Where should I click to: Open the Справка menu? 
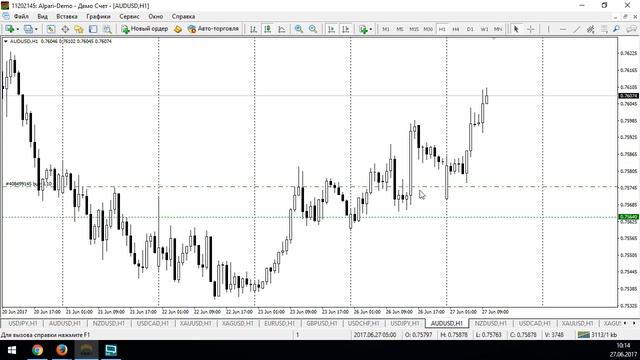click(x=183, y=16)
